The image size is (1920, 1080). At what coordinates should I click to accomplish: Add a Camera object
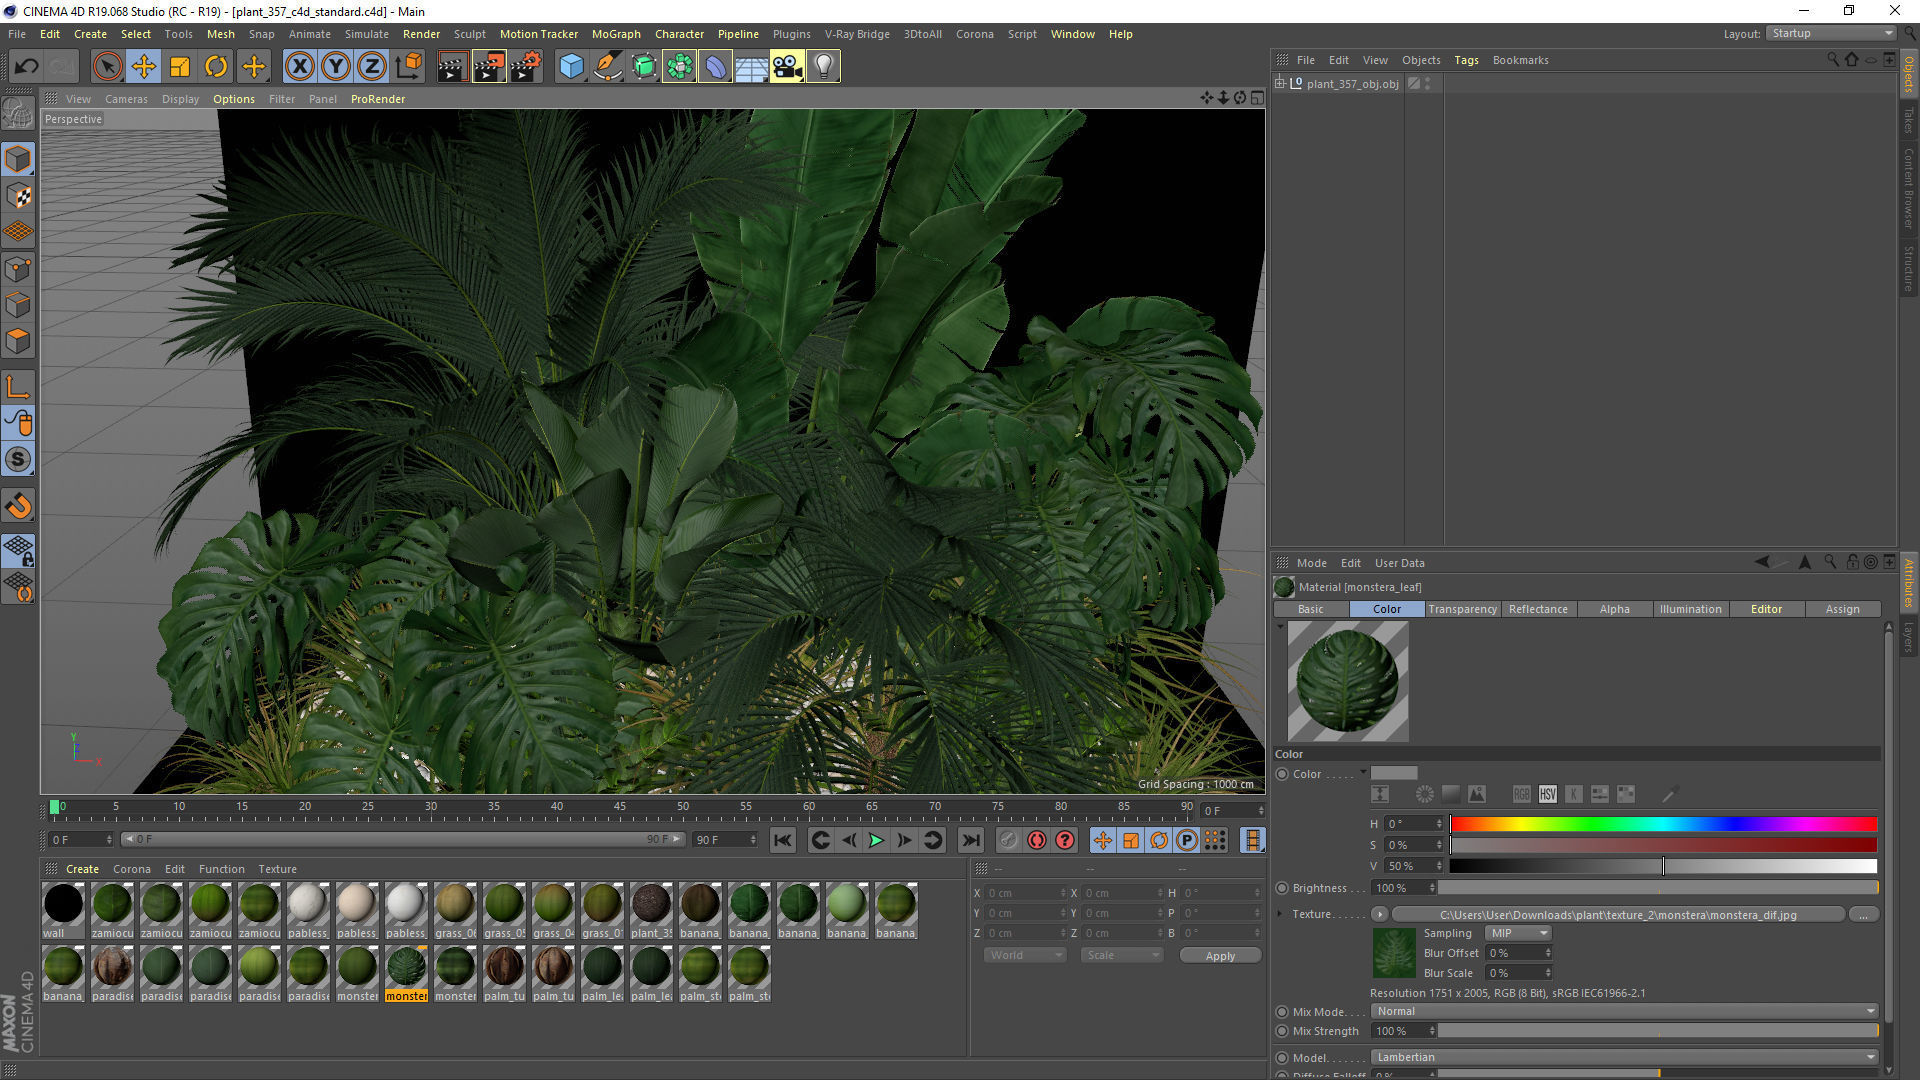coord(787,67)
